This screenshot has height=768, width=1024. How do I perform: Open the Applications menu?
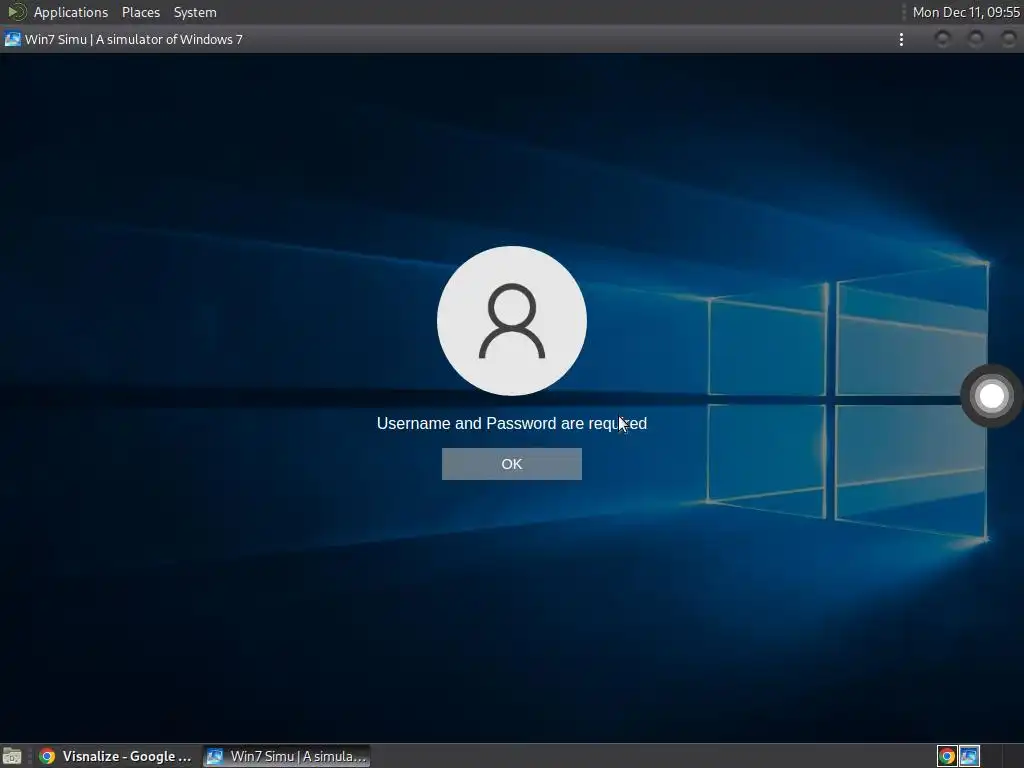[71, 12]
